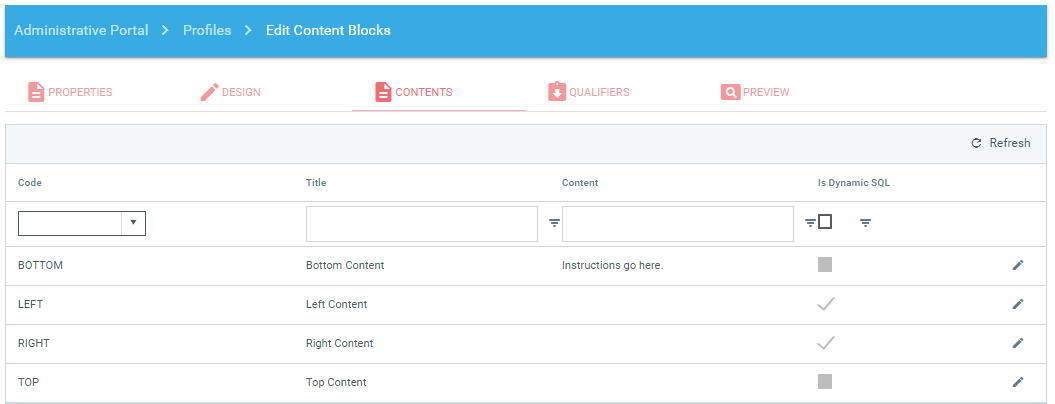The height and width of the screenshot is (404, 1055).
Task: Toggle Dynamic SQL checkbox for BOTTOM row
Action: (x=825, y=265)
